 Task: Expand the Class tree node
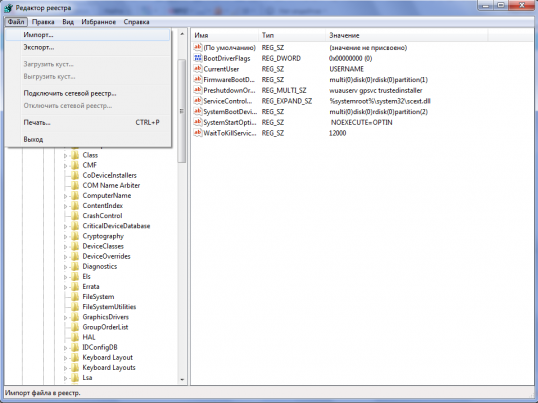point(65,156)
